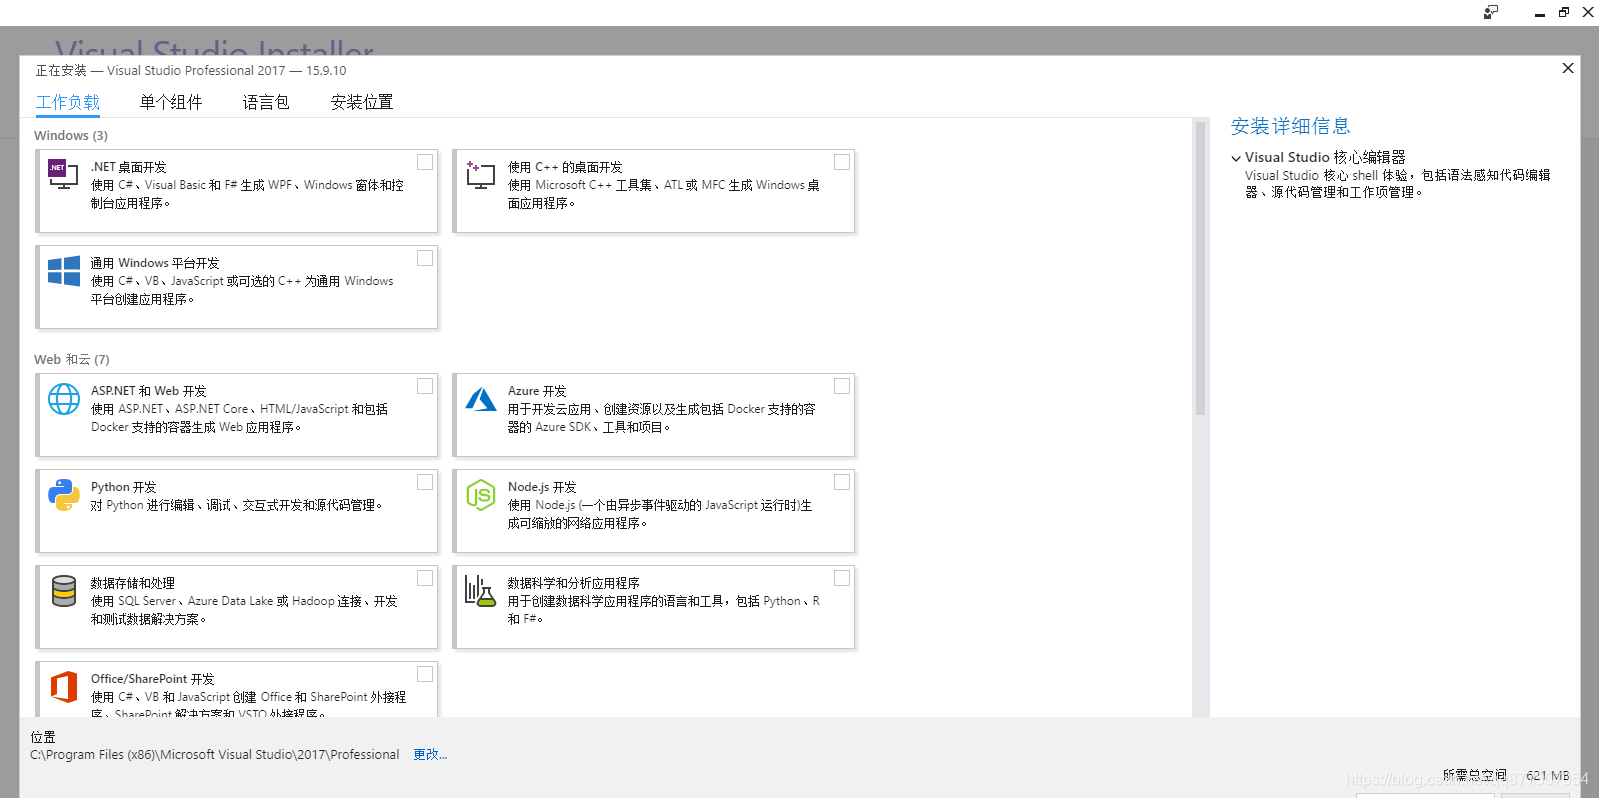1599x798 pixels.
Task: Check the 使用 C++ 的桌面开发 checkbox
Action: [842, 162]
